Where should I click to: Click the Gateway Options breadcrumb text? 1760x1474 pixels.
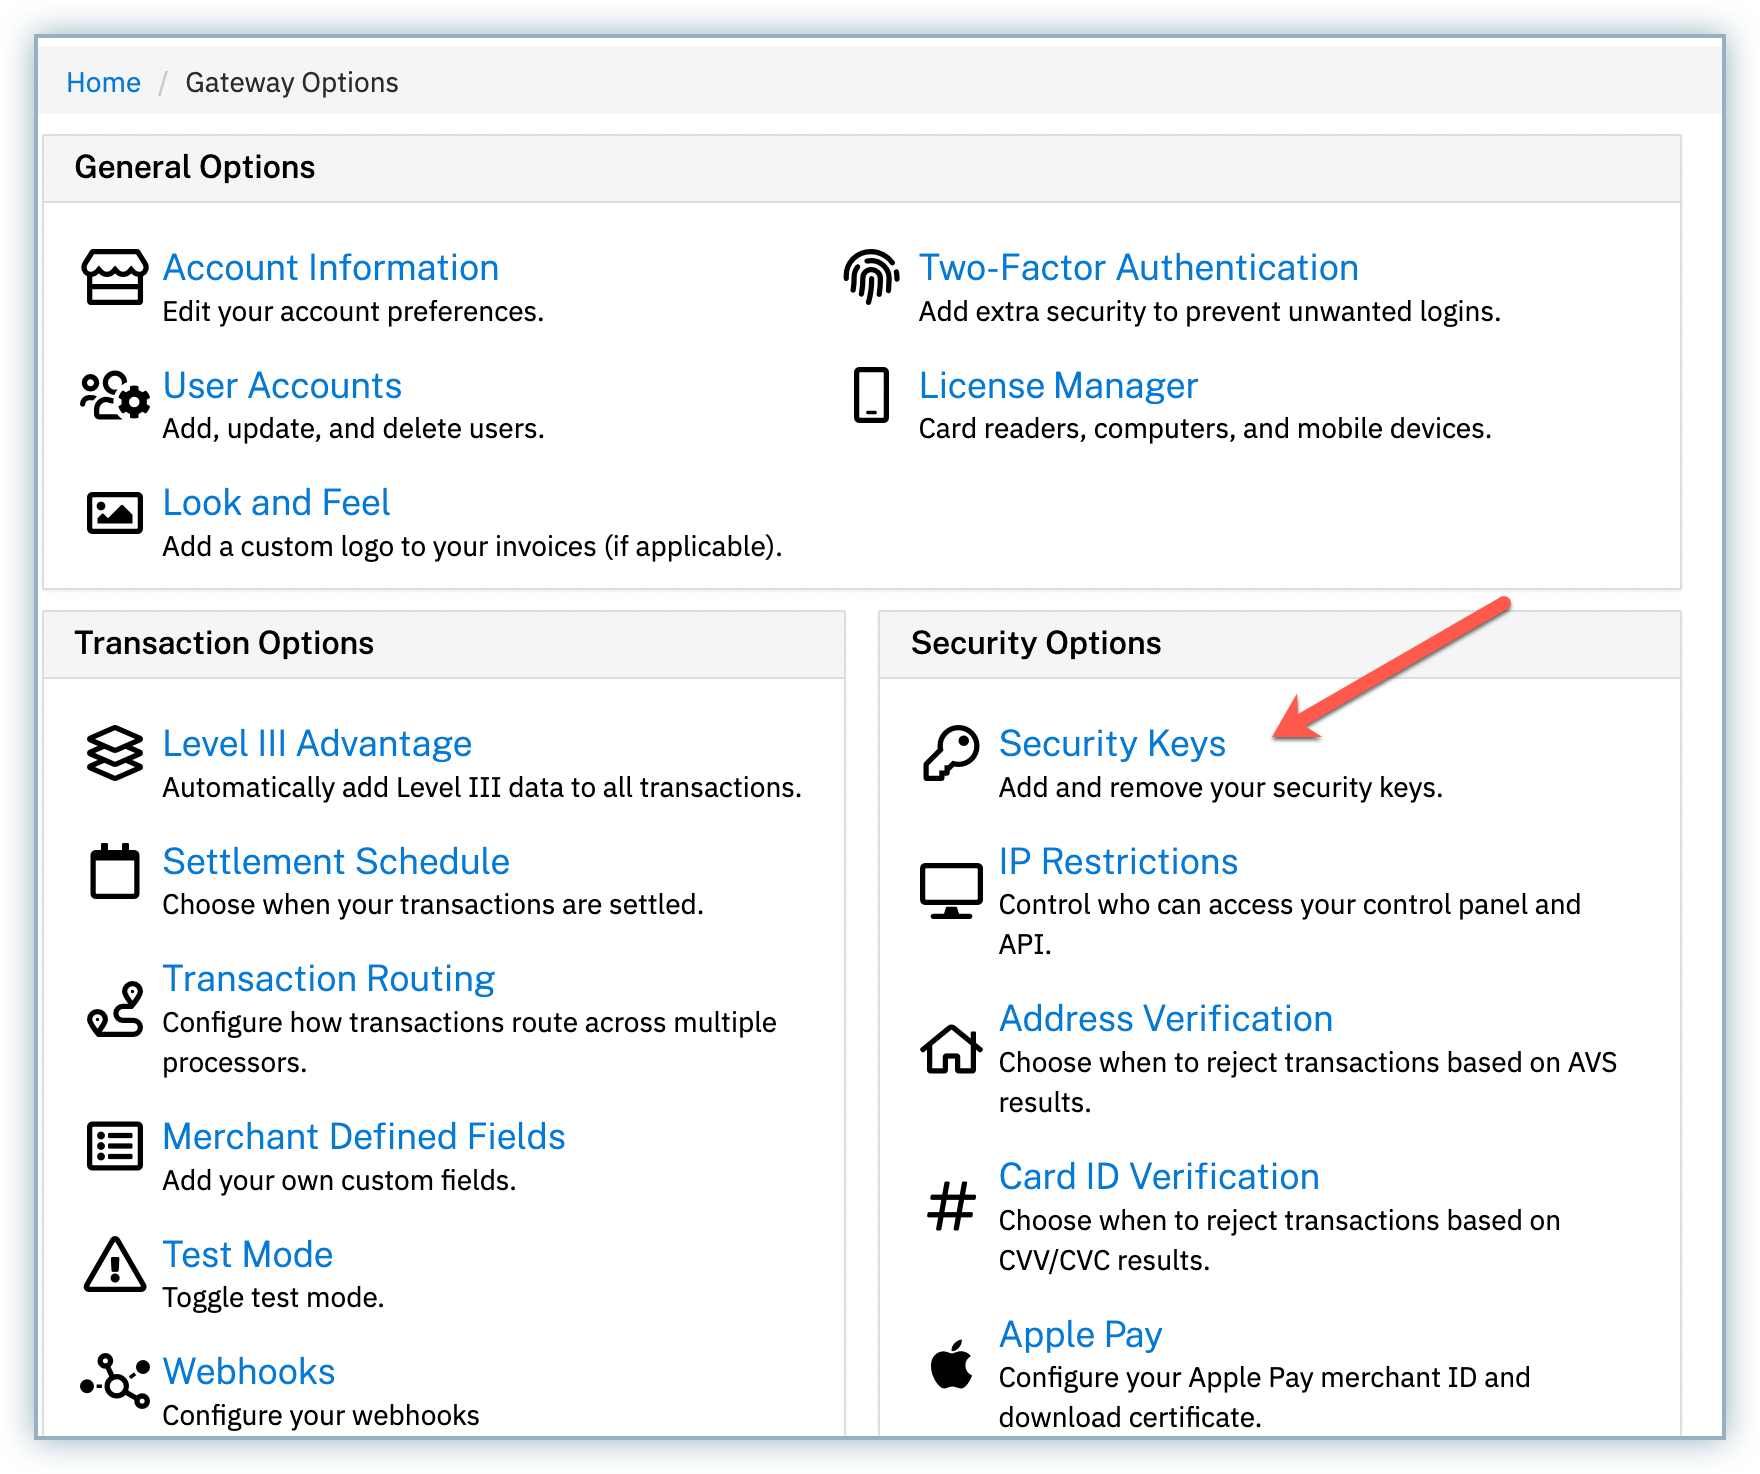291,82
